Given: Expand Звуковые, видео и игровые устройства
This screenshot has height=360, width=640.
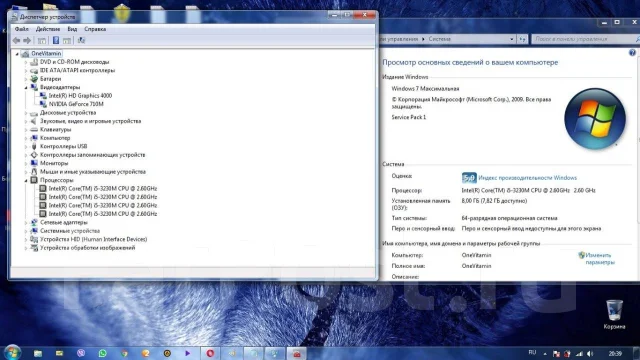Looking at the screenshot, I should (26, 121).
